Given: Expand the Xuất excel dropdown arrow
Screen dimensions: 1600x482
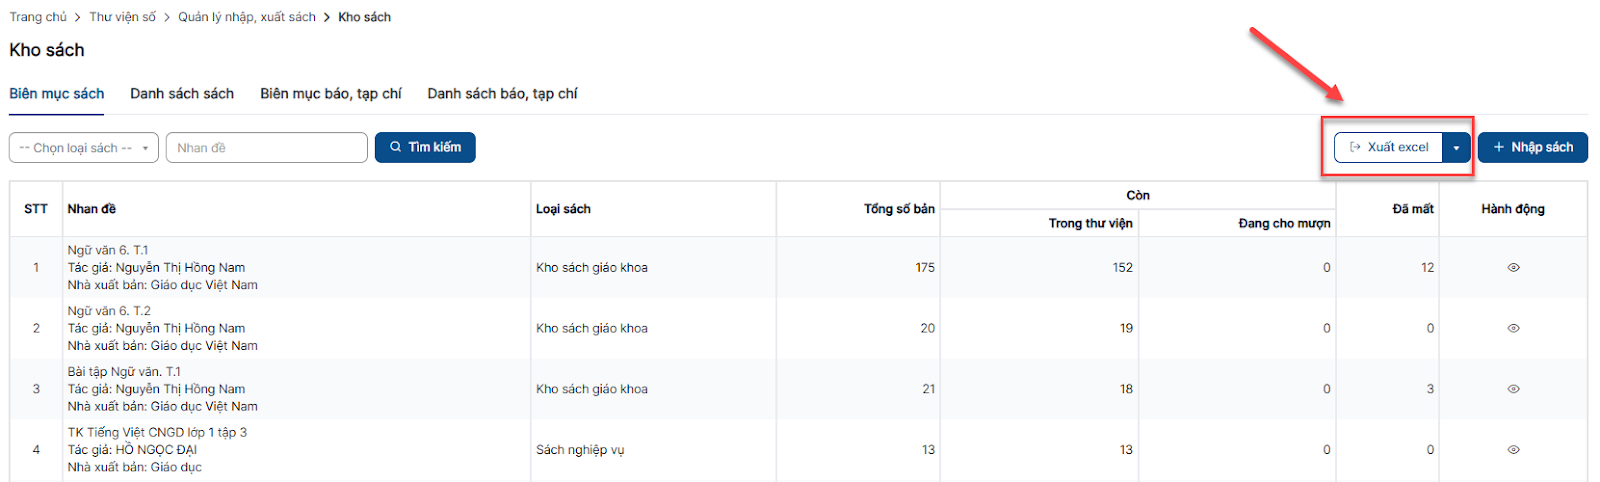Looking at the screenshot, I should point(1456,148).
